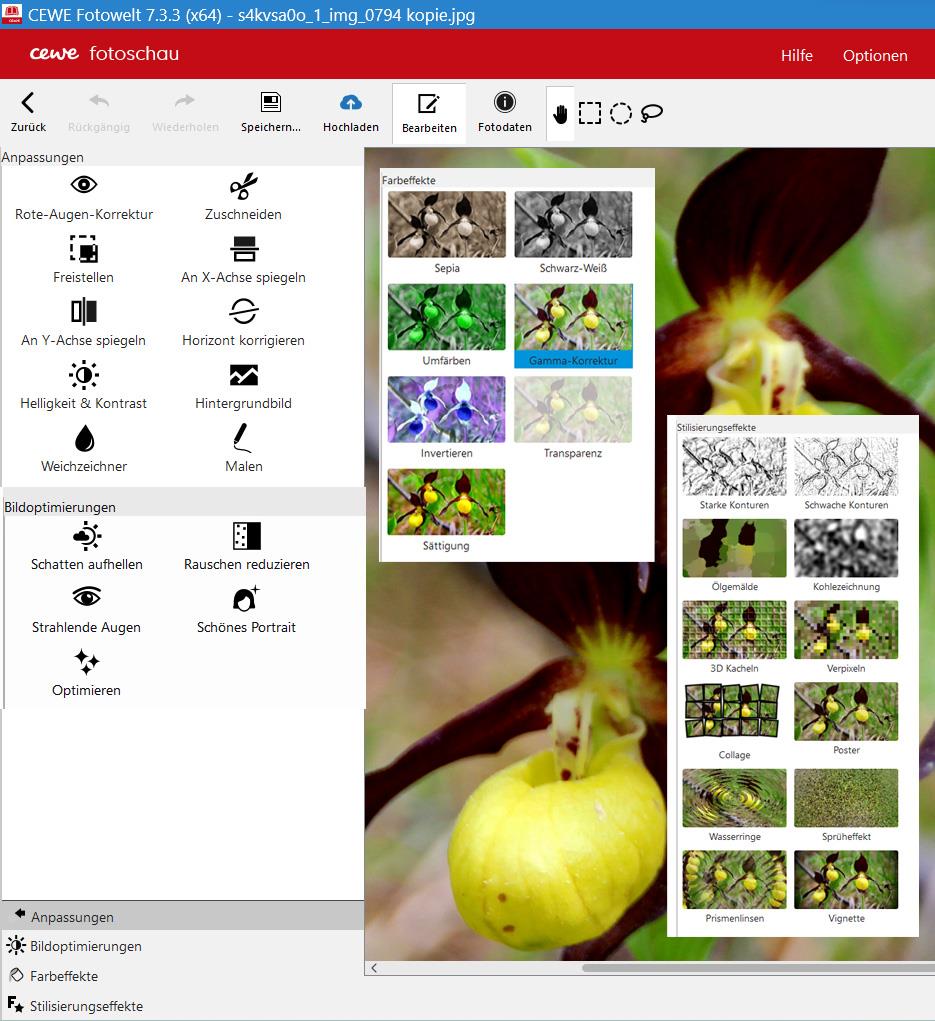This screenshot has height=1021, width=935.
Task: Switch to Stilisierungseffekte section at bottom
Action: pyautogui.click(x=182, y=1005)
